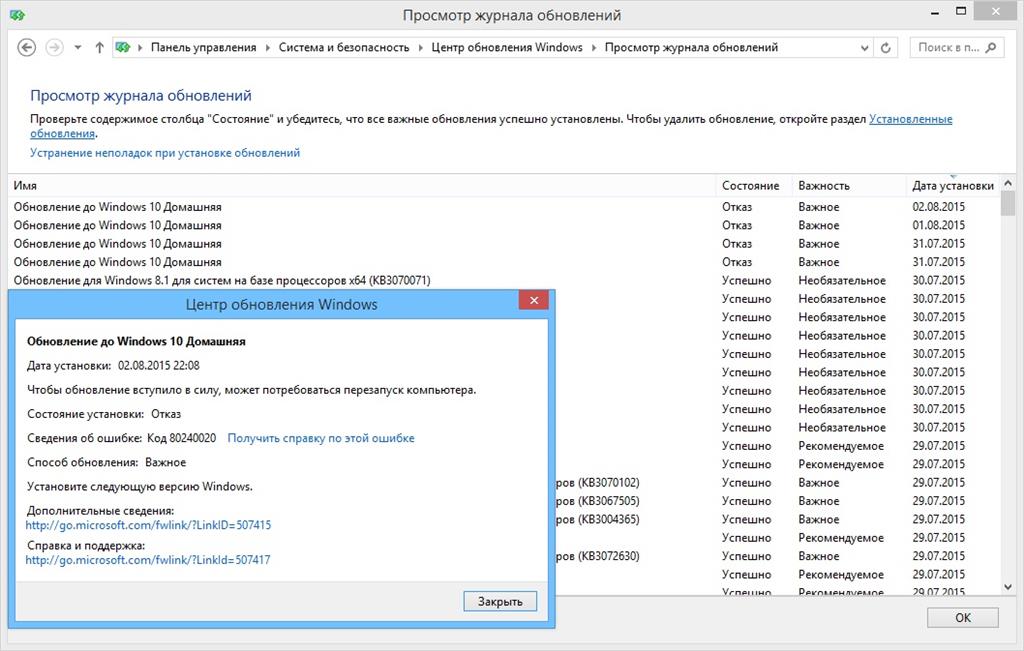Go up one level arrow

point(99,48)
